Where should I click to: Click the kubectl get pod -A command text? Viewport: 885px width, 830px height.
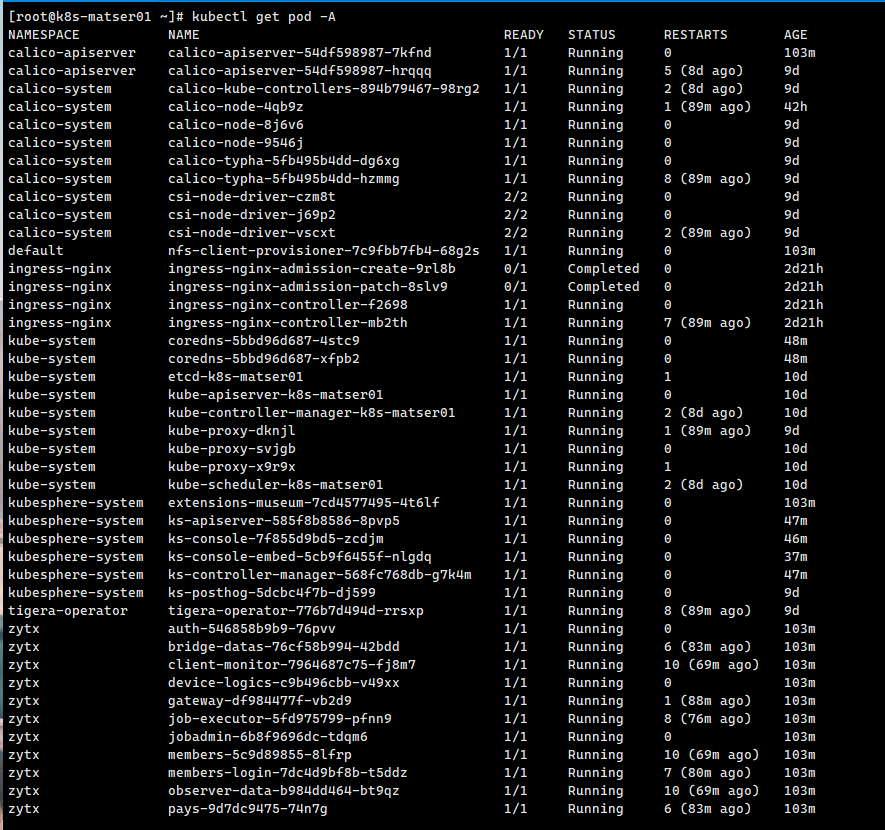point(257,15)
